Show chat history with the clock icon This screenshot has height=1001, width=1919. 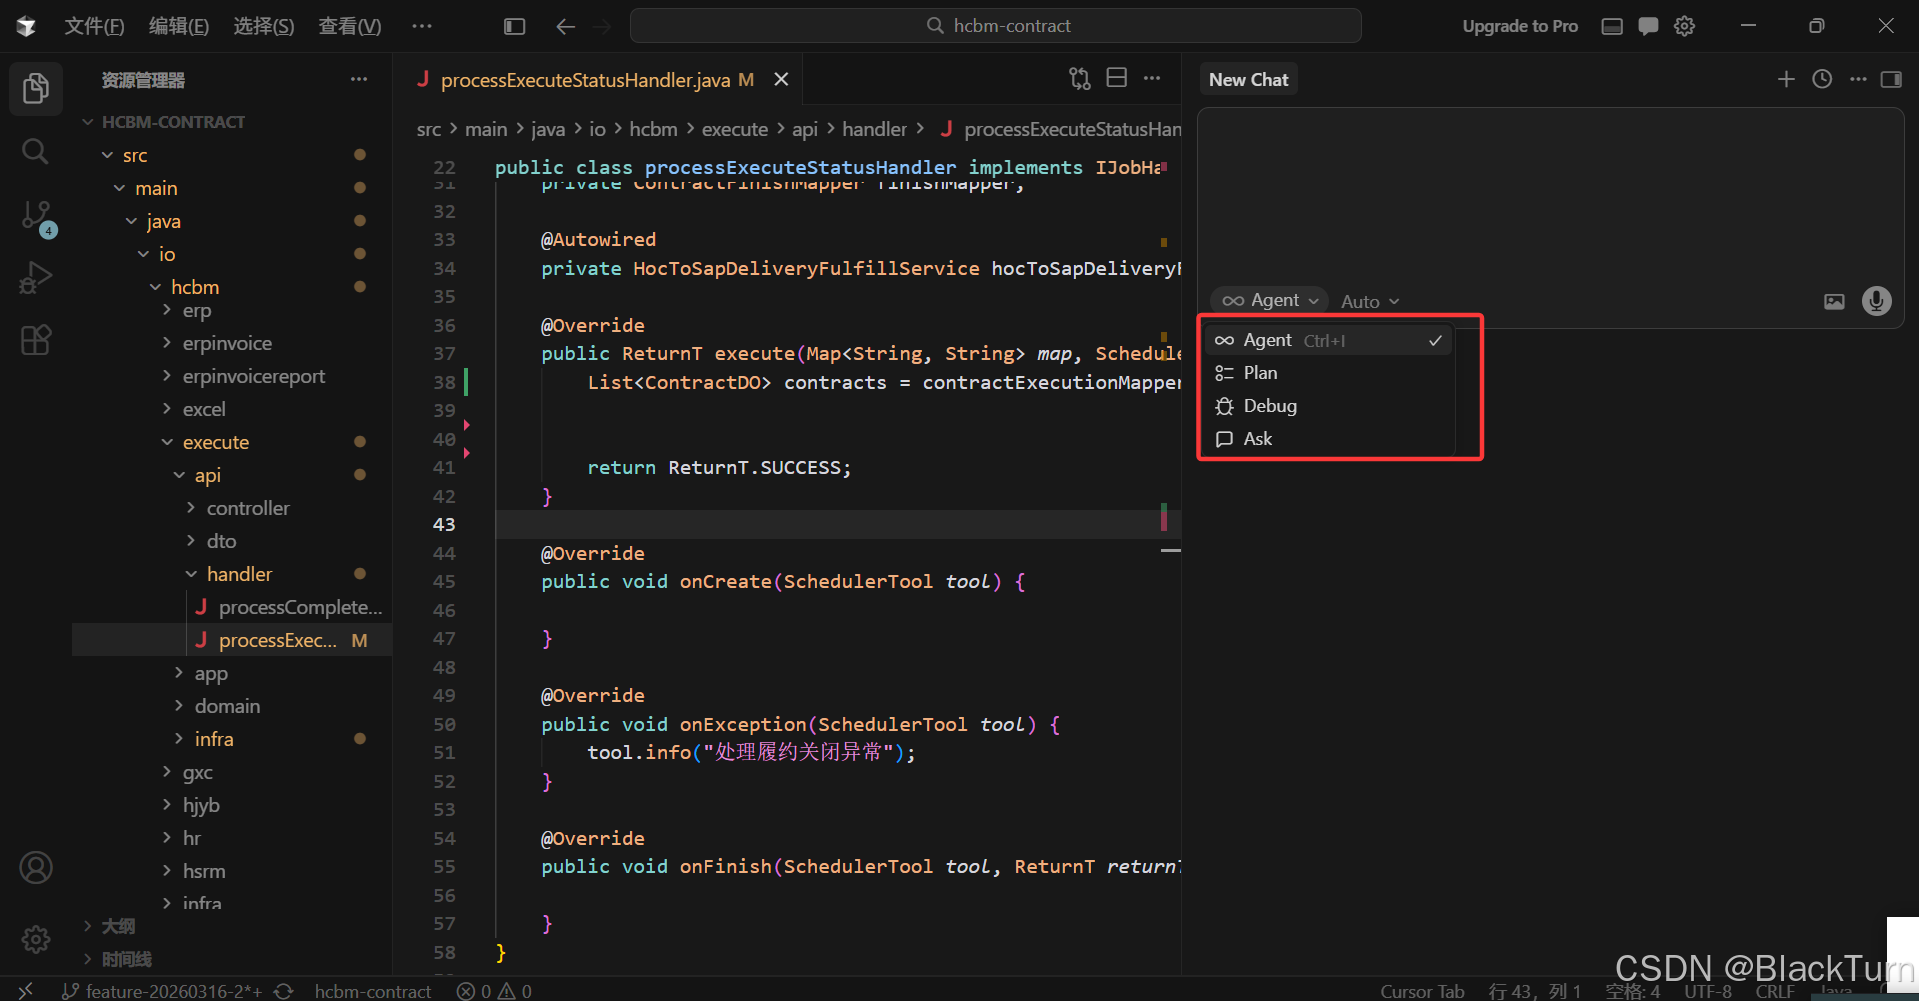[x=1822, y=79]
